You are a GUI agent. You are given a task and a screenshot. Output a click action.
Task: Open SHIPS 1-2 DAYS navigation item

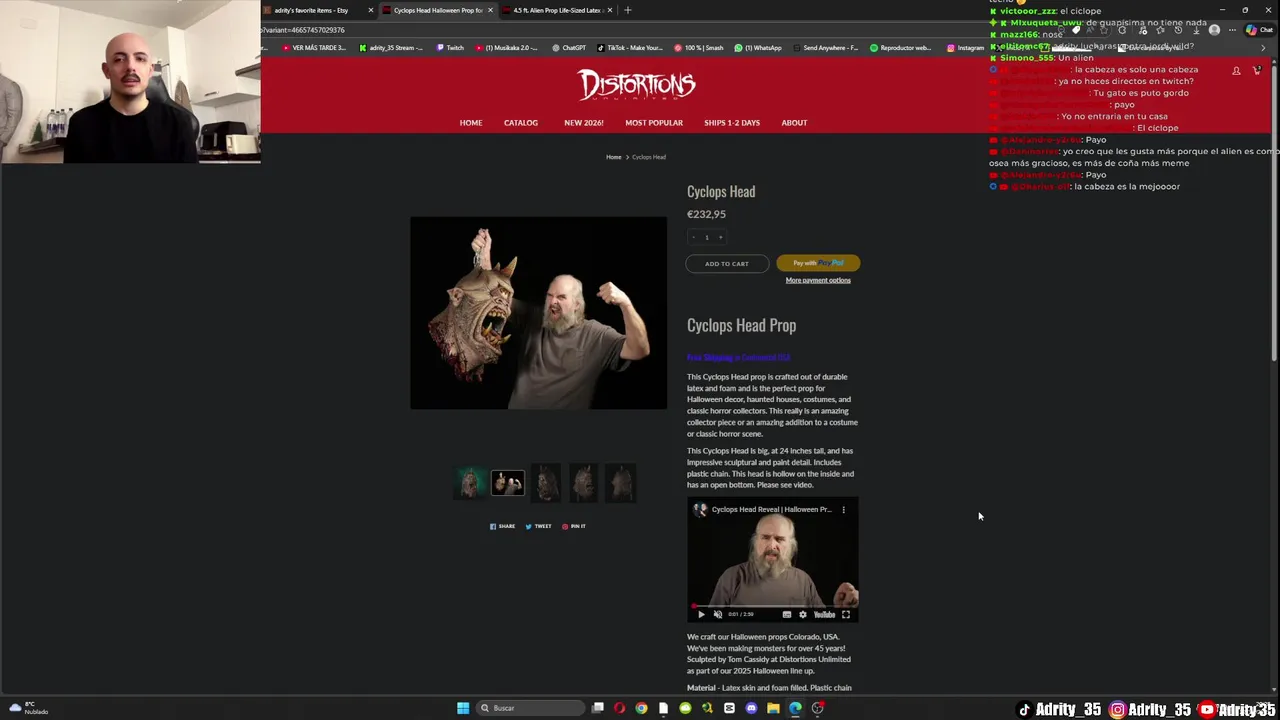(x=732, y=123)
